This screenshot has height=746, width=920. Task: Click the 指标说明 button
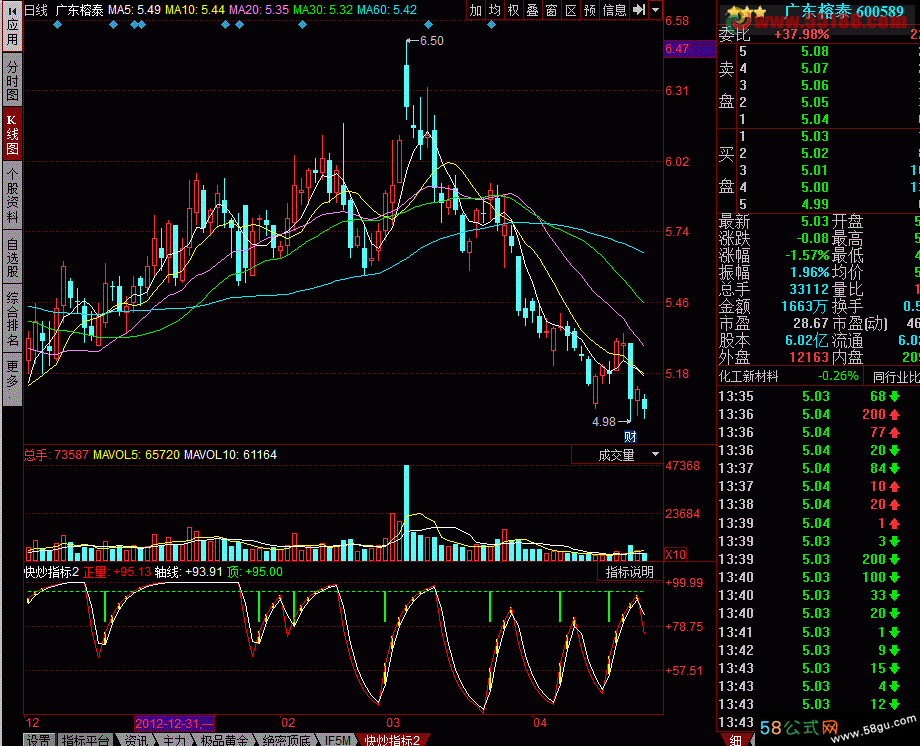[x=629, y=572]
